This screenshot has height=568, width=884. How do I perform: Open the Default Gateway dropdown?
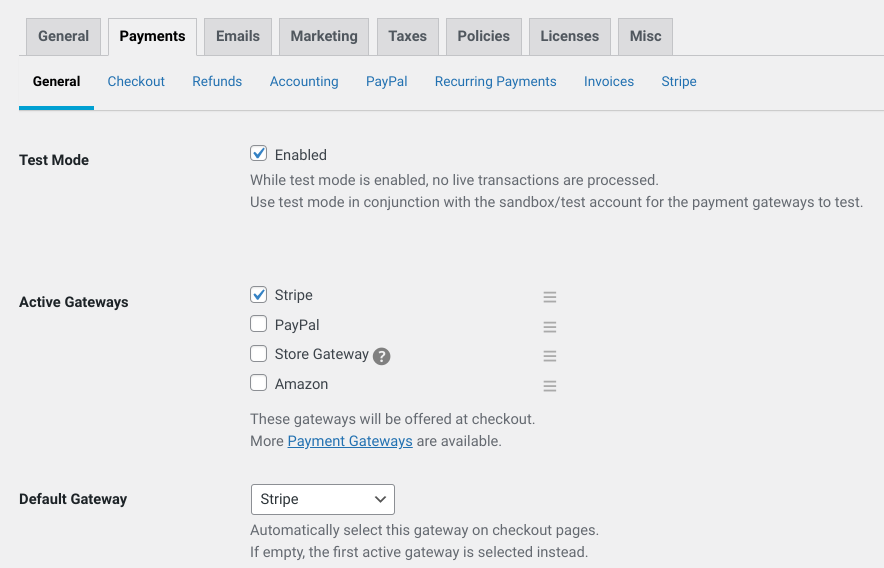point(322,499)
